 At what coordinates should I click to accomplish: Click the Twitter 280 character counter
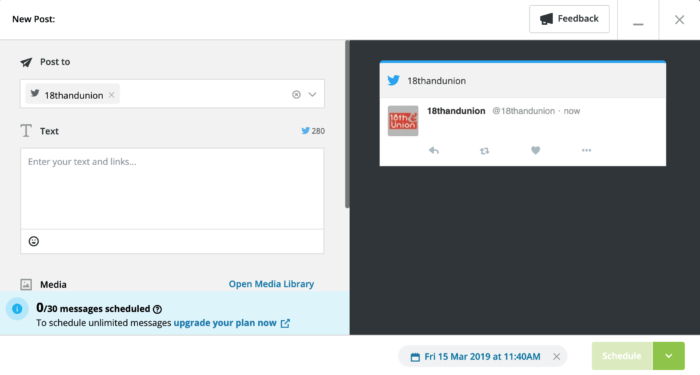click(x=313, y=131)
